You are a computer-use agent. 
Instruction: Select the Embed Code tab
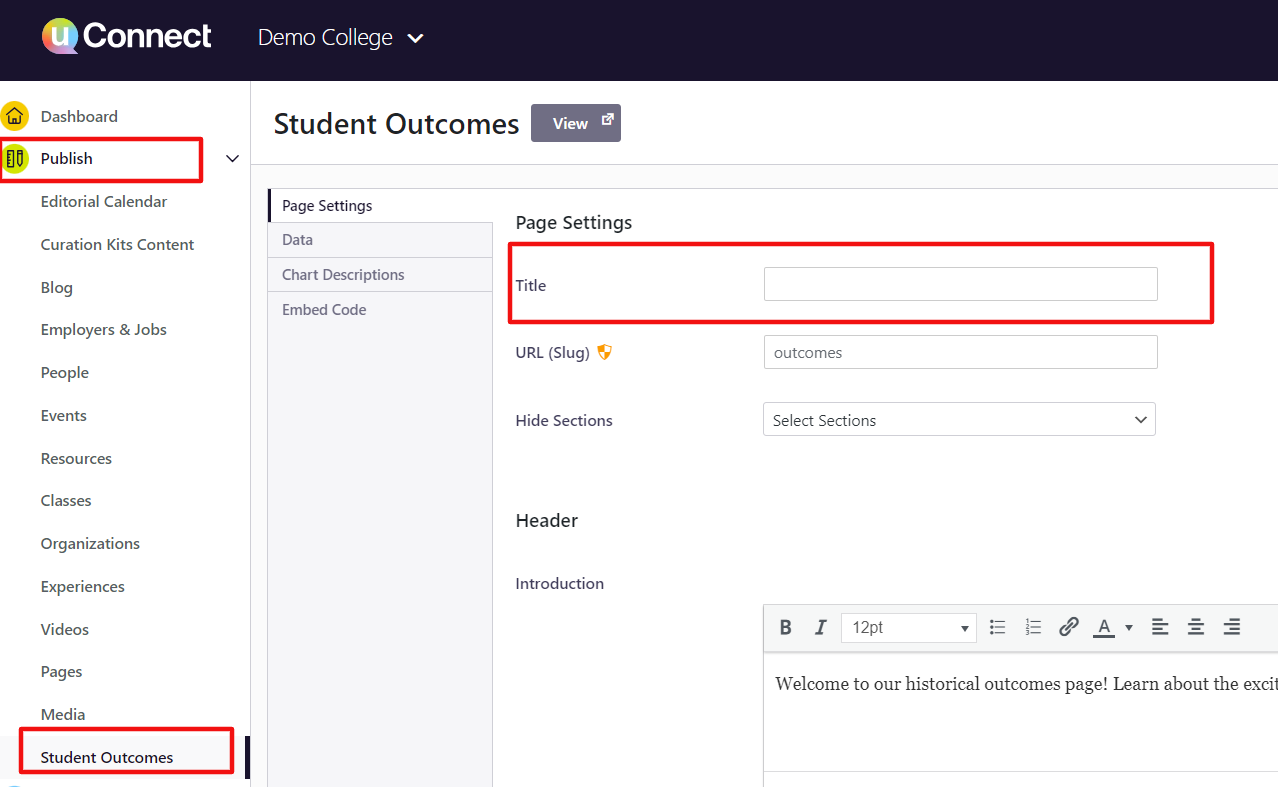pos(324,310)
